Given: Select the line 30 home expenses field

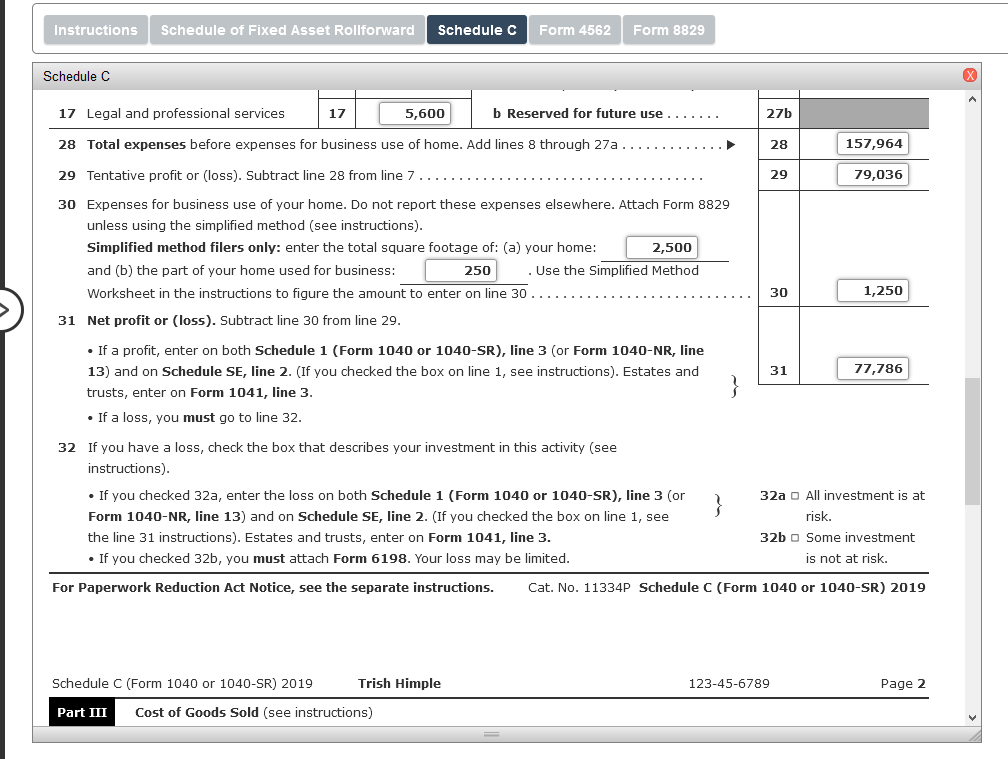Looking at the screenshot, I should (872, 290).
